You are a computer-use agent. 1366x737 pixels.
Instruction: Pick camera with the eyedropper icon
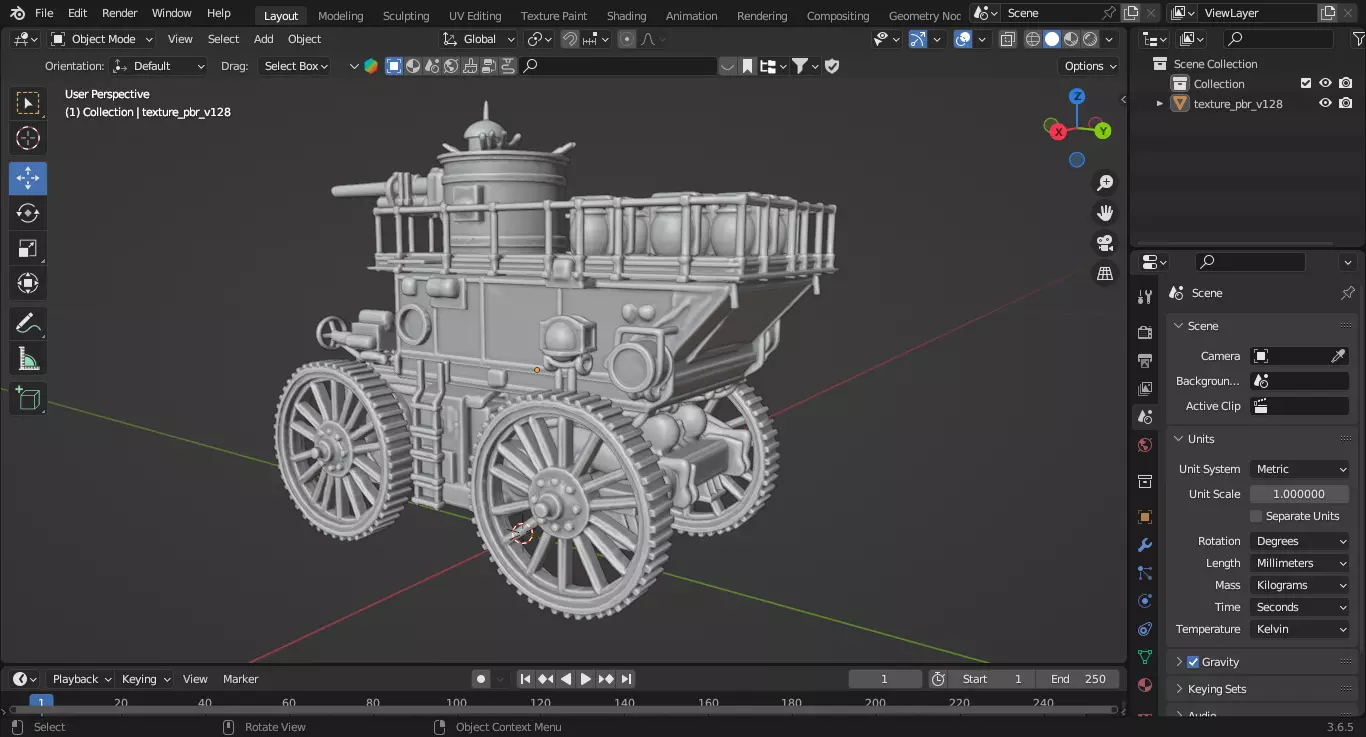(x=1338, y=356)
